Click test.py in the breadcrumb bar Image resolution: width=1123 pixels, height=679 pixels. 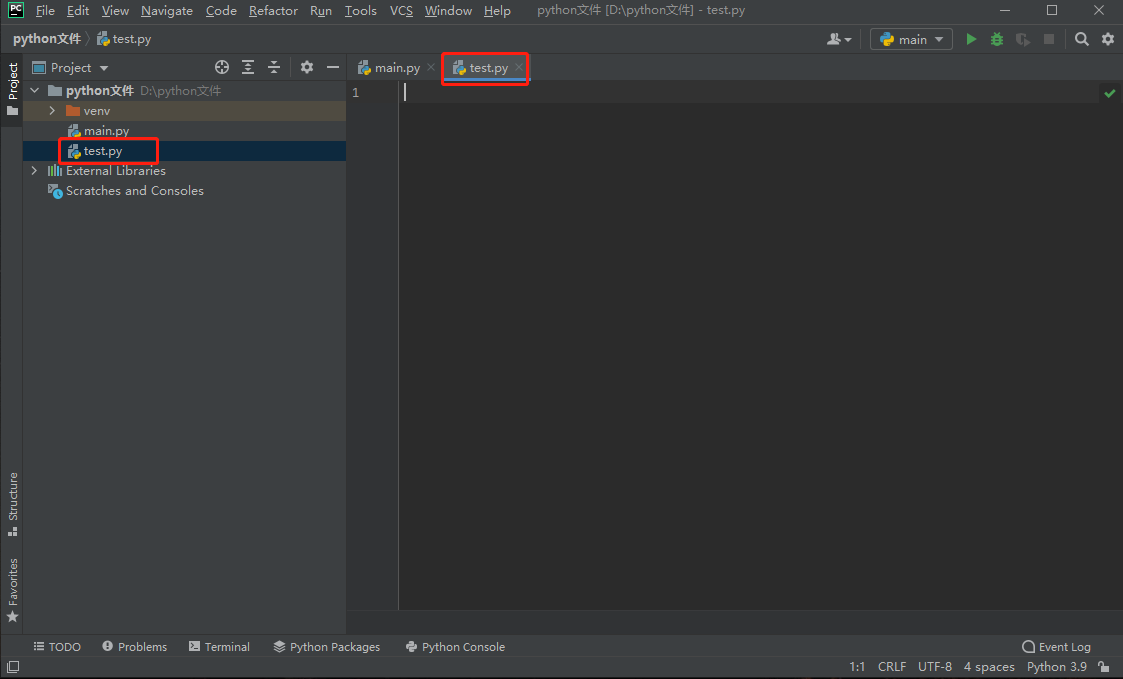[124, 39]
